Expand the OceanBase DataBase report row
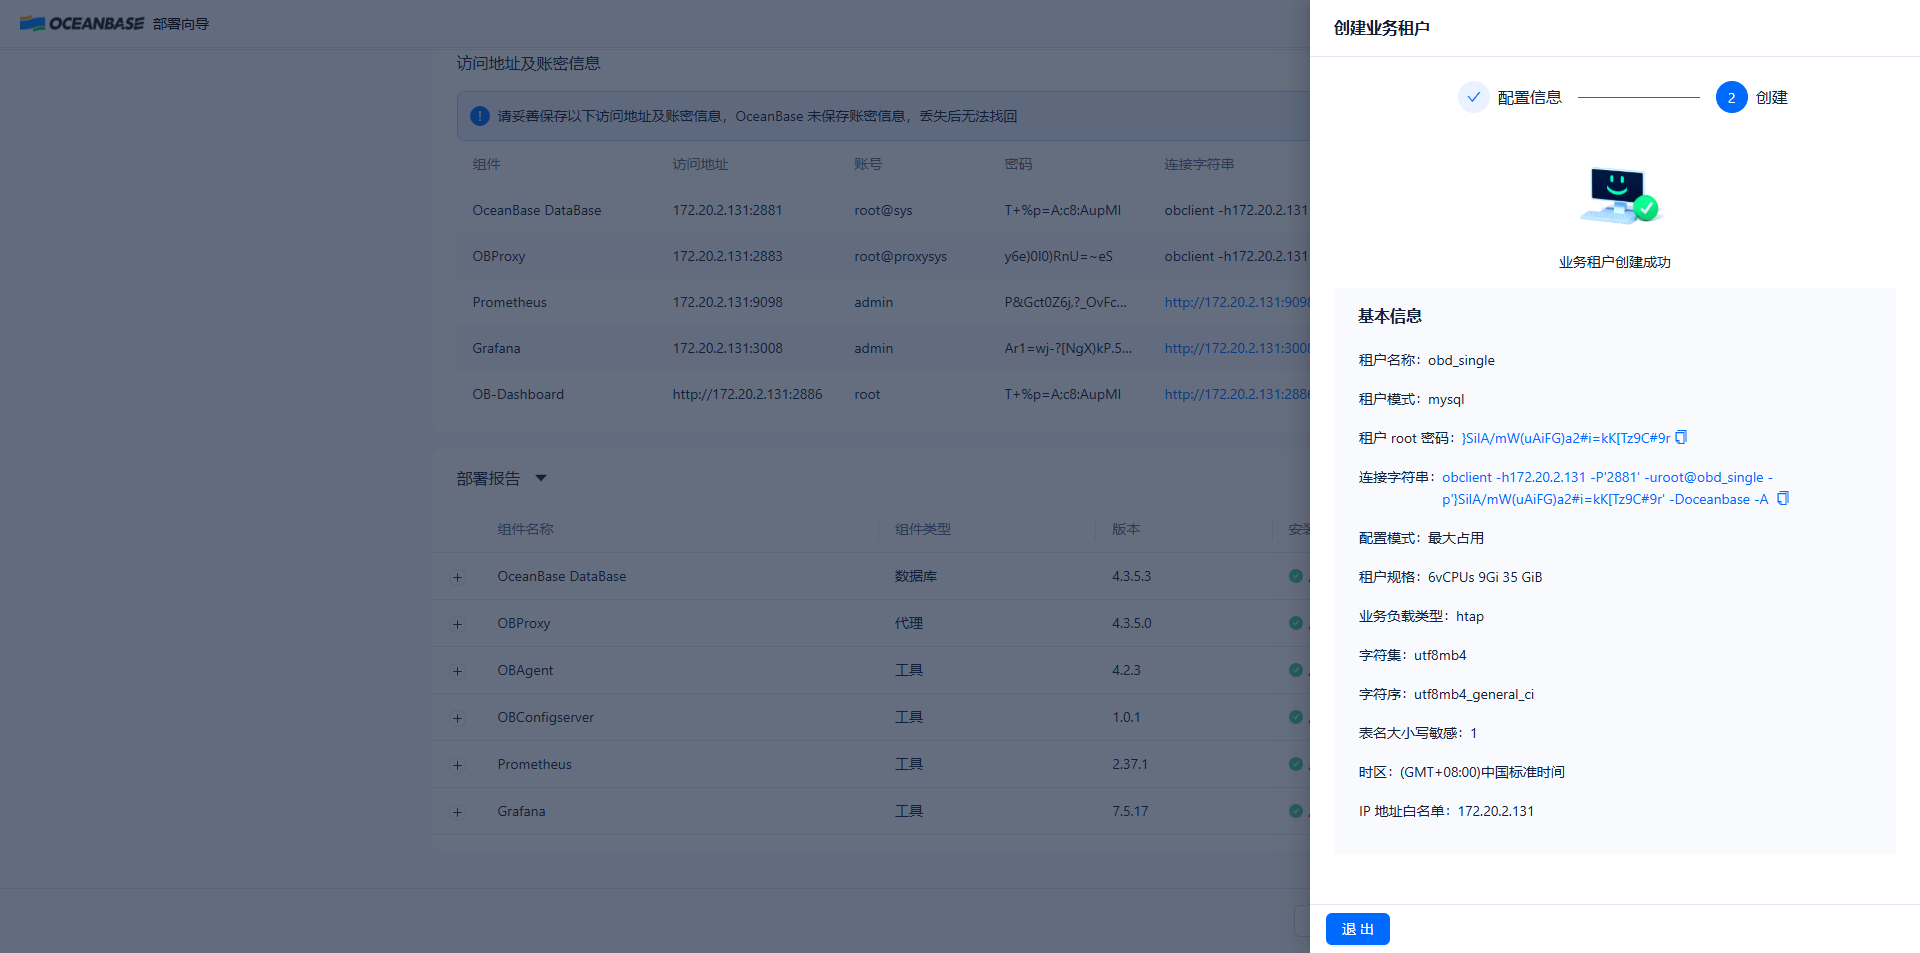 (457, 577)
